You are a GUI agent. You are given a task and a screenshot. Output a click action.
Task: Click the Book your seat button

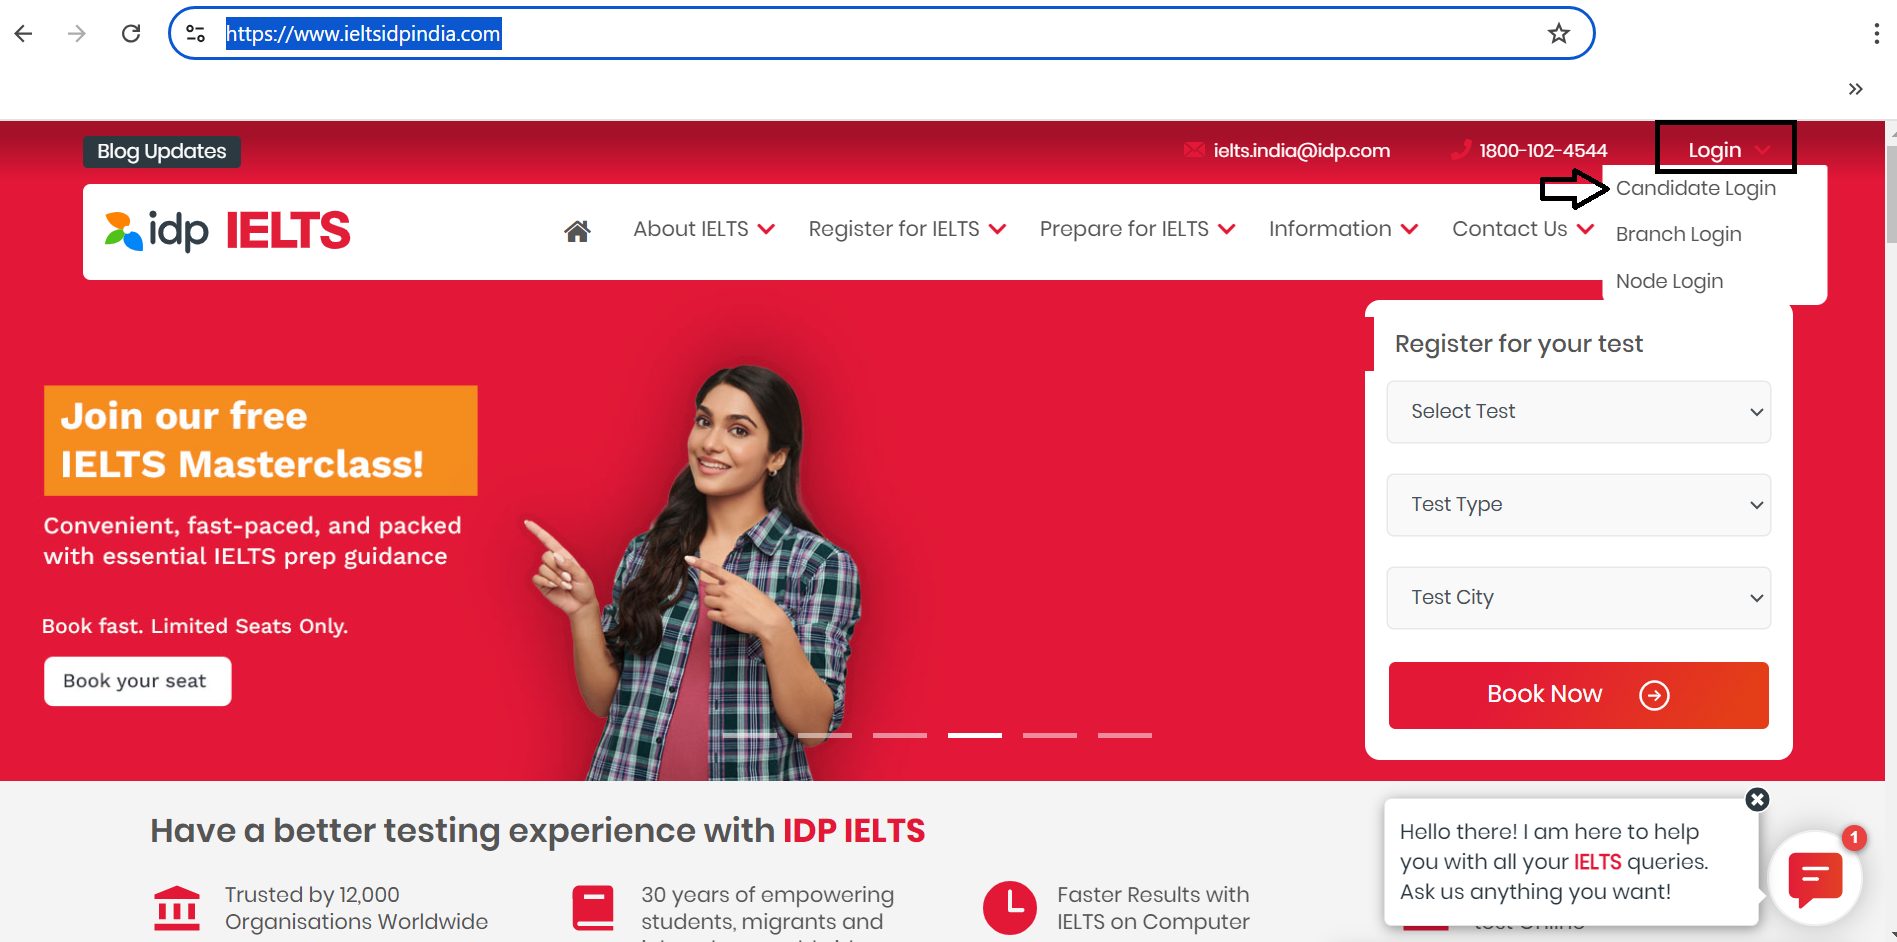click(136, 681)
